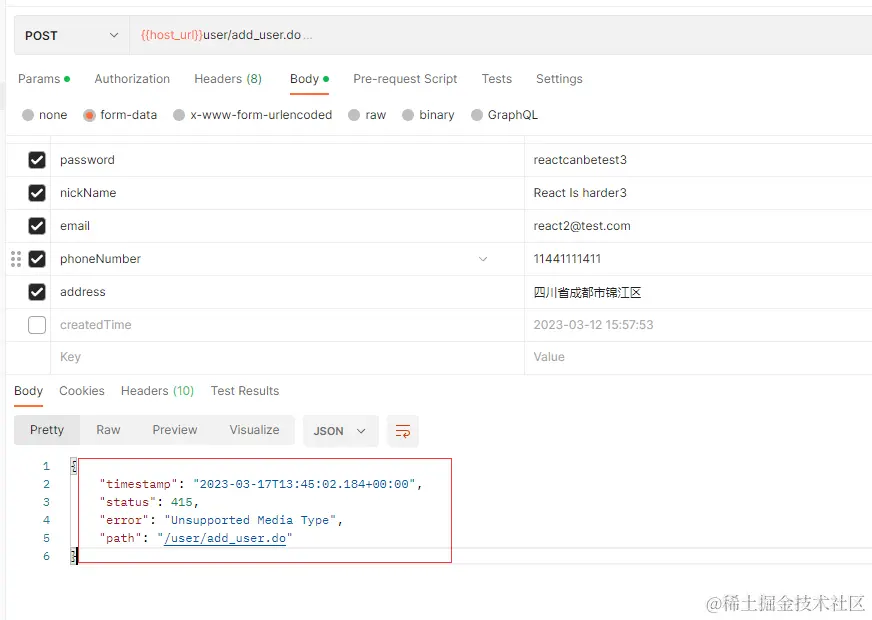Open the Authorization tab
The width and height of the screenshot is (872, 620).
coord(132,79)
